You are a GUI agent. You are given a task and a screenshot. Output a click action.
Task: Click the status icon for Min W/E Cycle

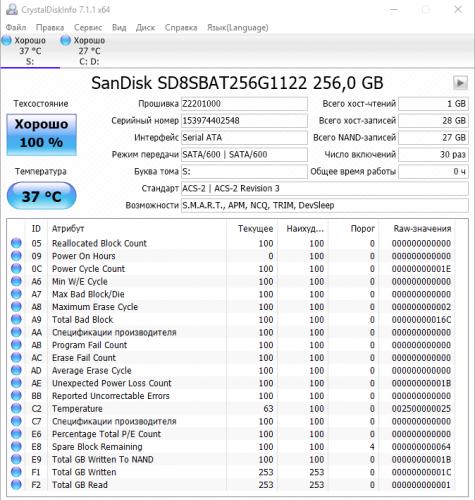click(x=16, y=281)
